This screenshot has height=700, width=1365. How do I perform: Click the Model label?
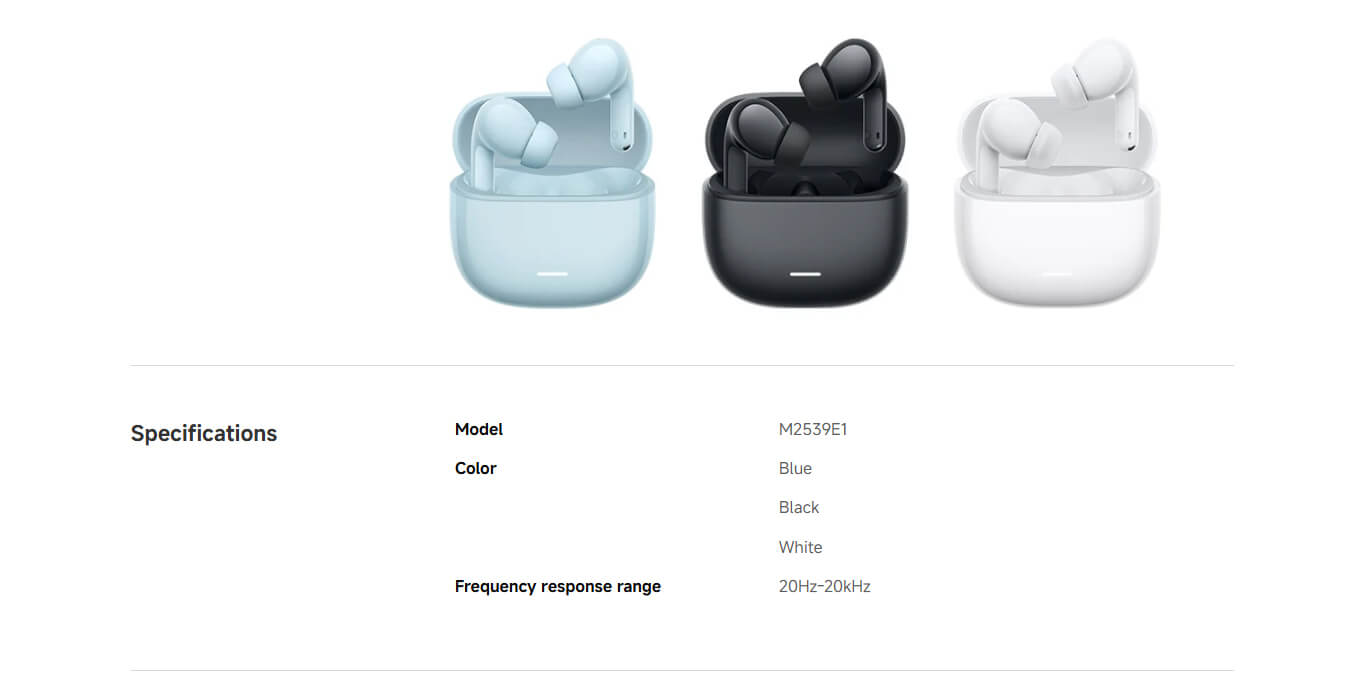(479, 429)
